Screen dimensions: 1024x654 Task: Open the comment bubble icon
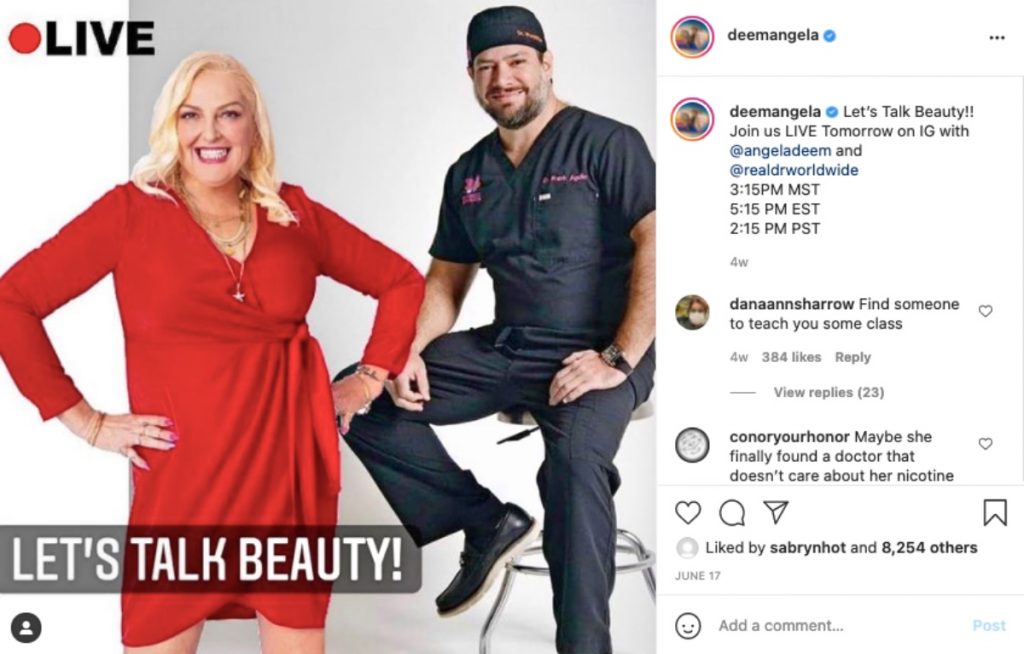732,513
